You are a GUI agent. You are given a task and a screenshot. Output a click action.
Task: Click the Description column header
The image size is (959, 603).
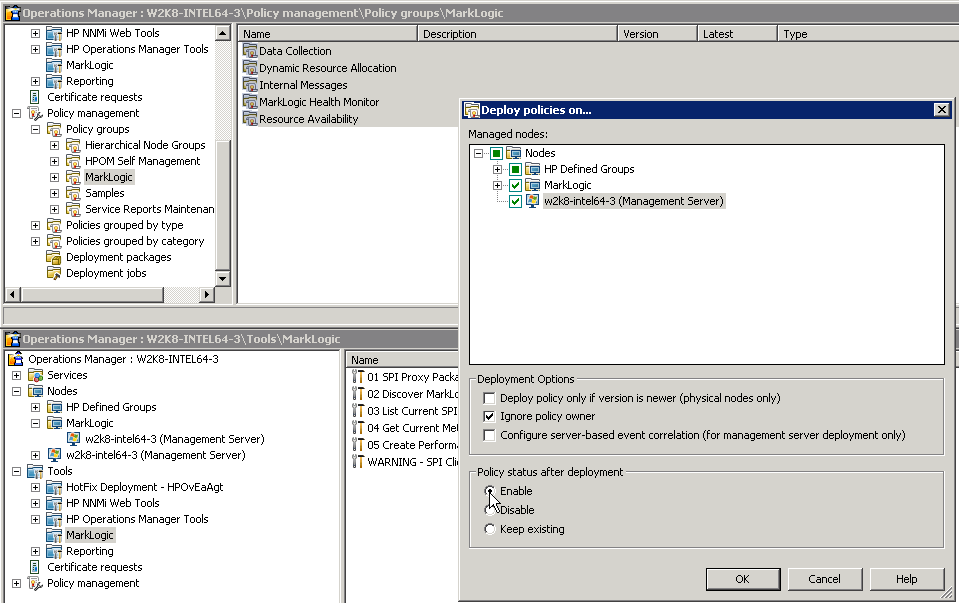(516, 34)
